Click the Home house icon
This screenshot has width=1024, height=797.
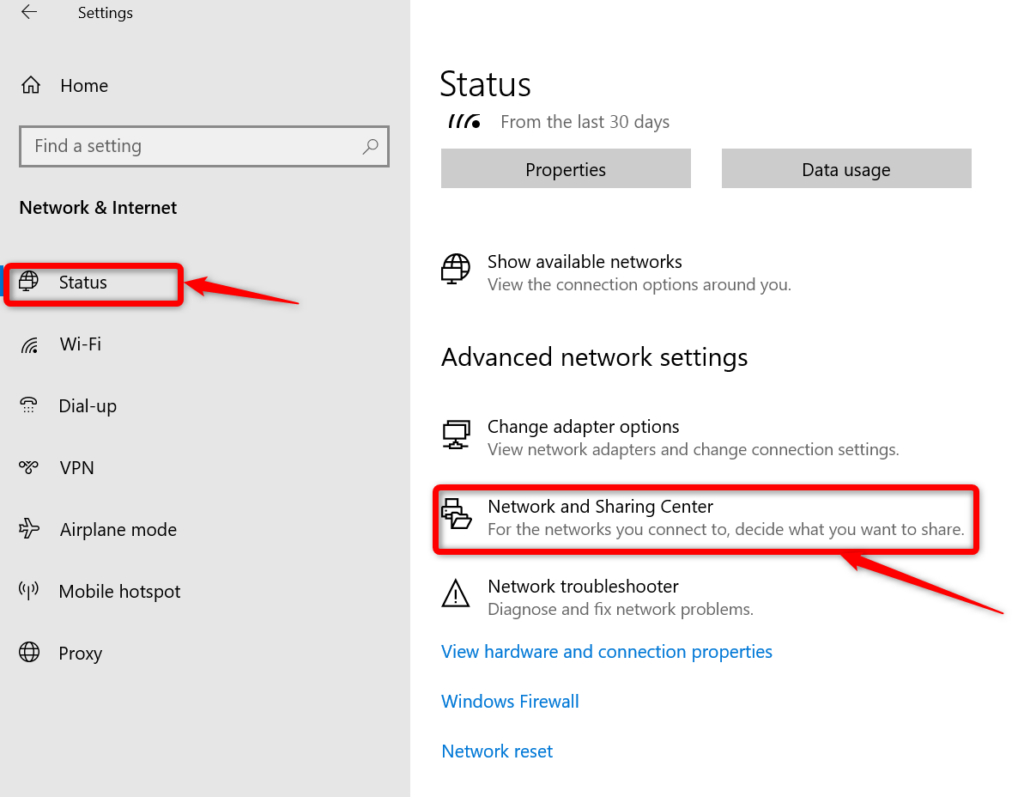click(x=30, y=86)
